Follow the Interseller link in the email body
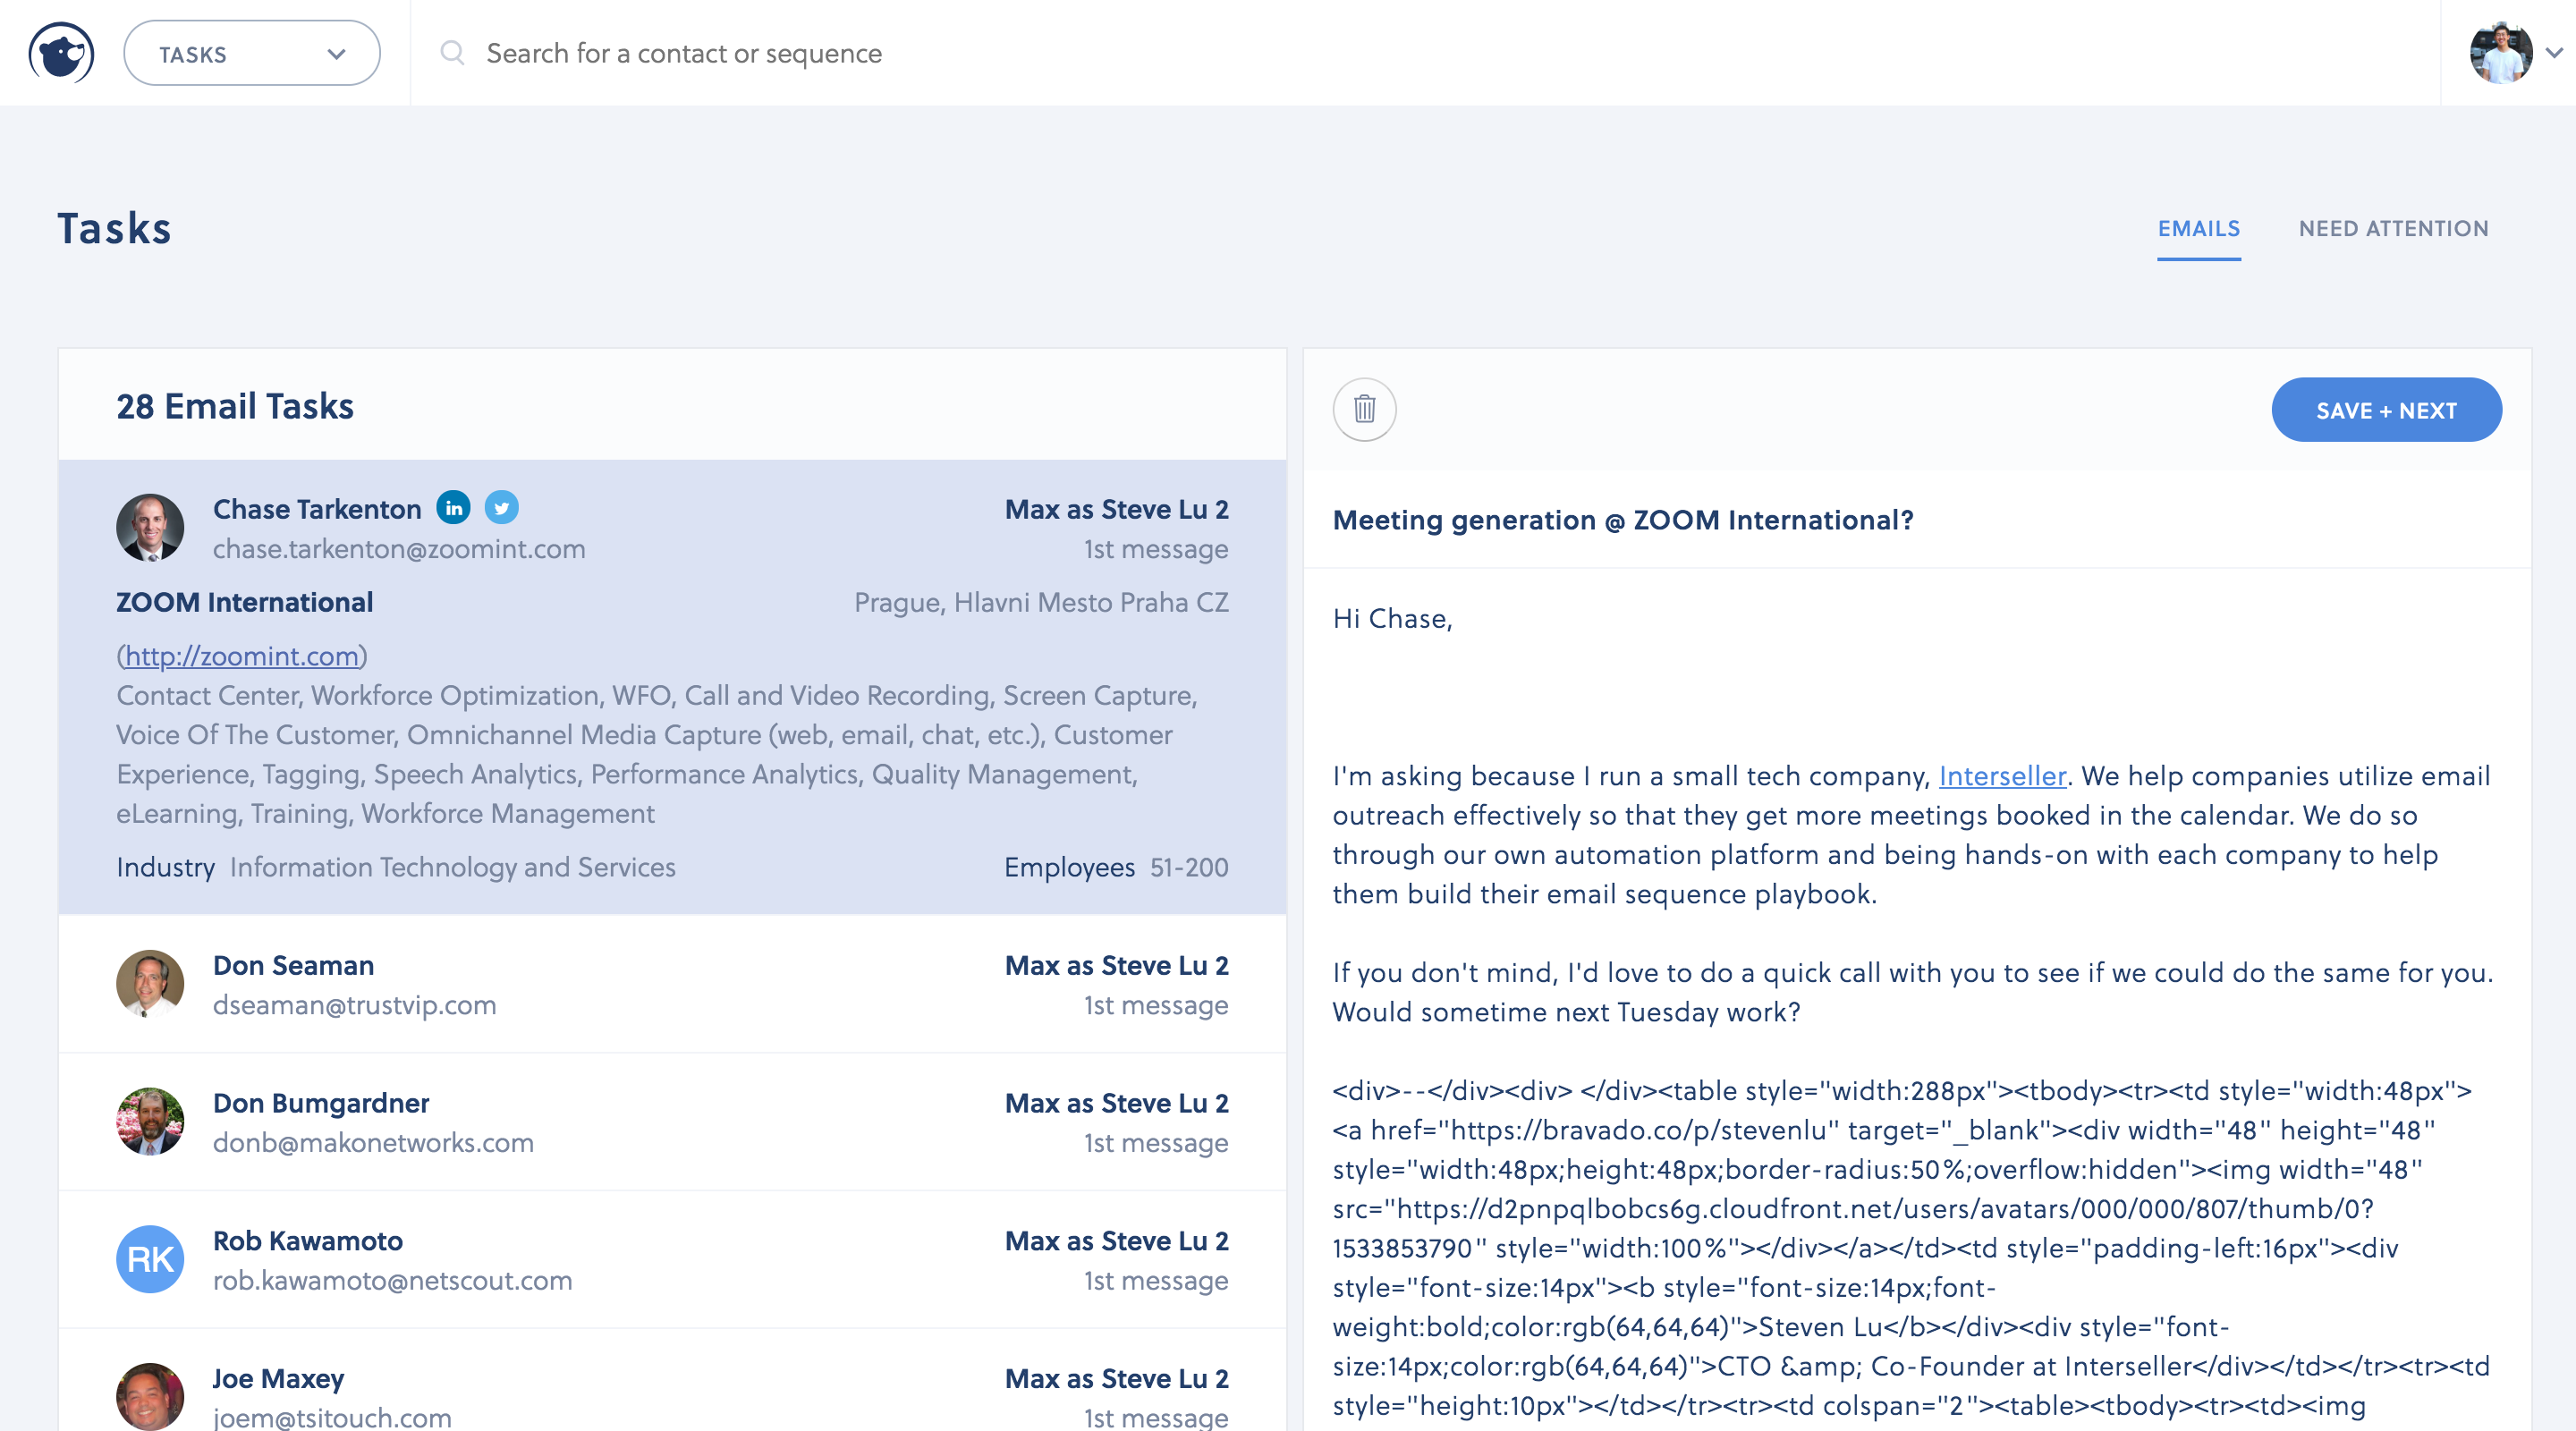Image resolution: width=2576 pixels, height=1431 pixels. point(2002,776)
